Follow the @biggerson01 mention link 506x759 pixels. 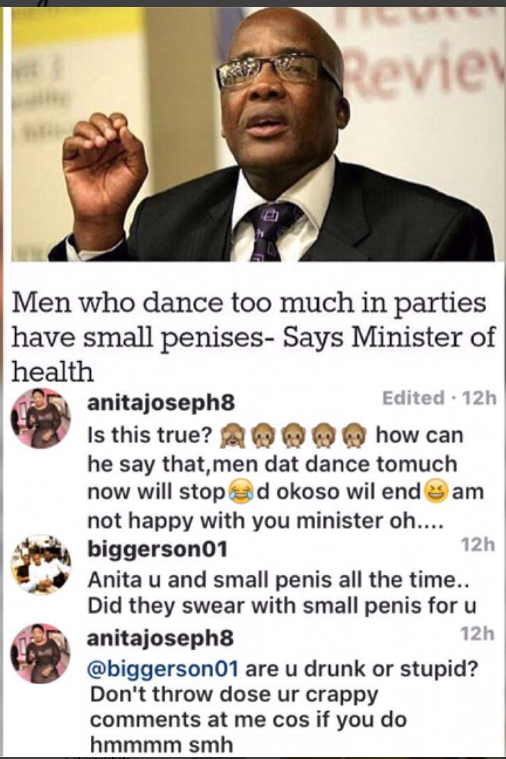163,669
